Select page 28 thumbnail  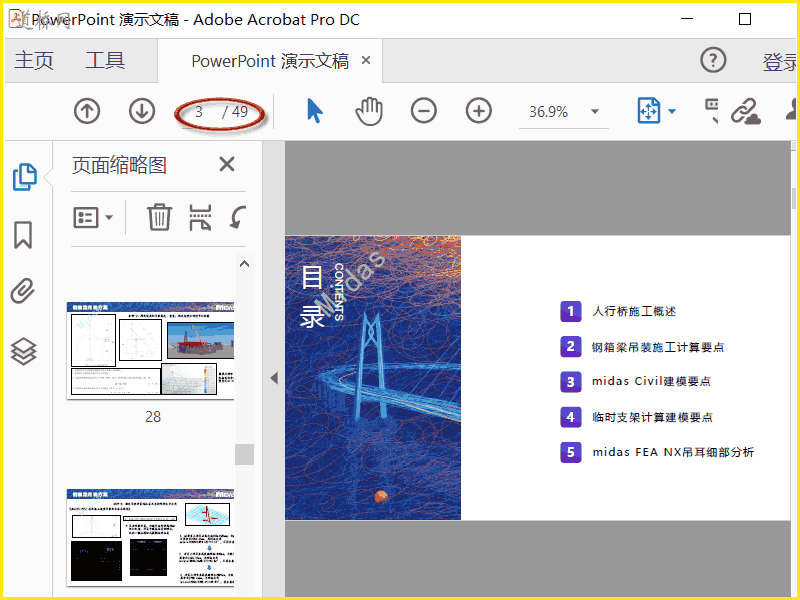151,350
